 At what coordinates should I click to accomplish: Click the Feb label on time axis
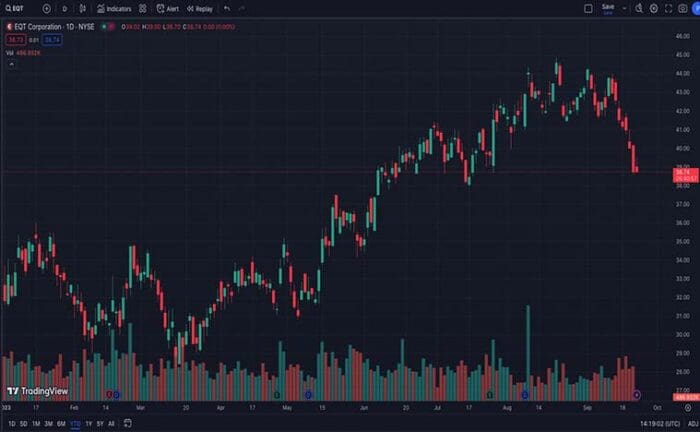(x=74, y=408)
